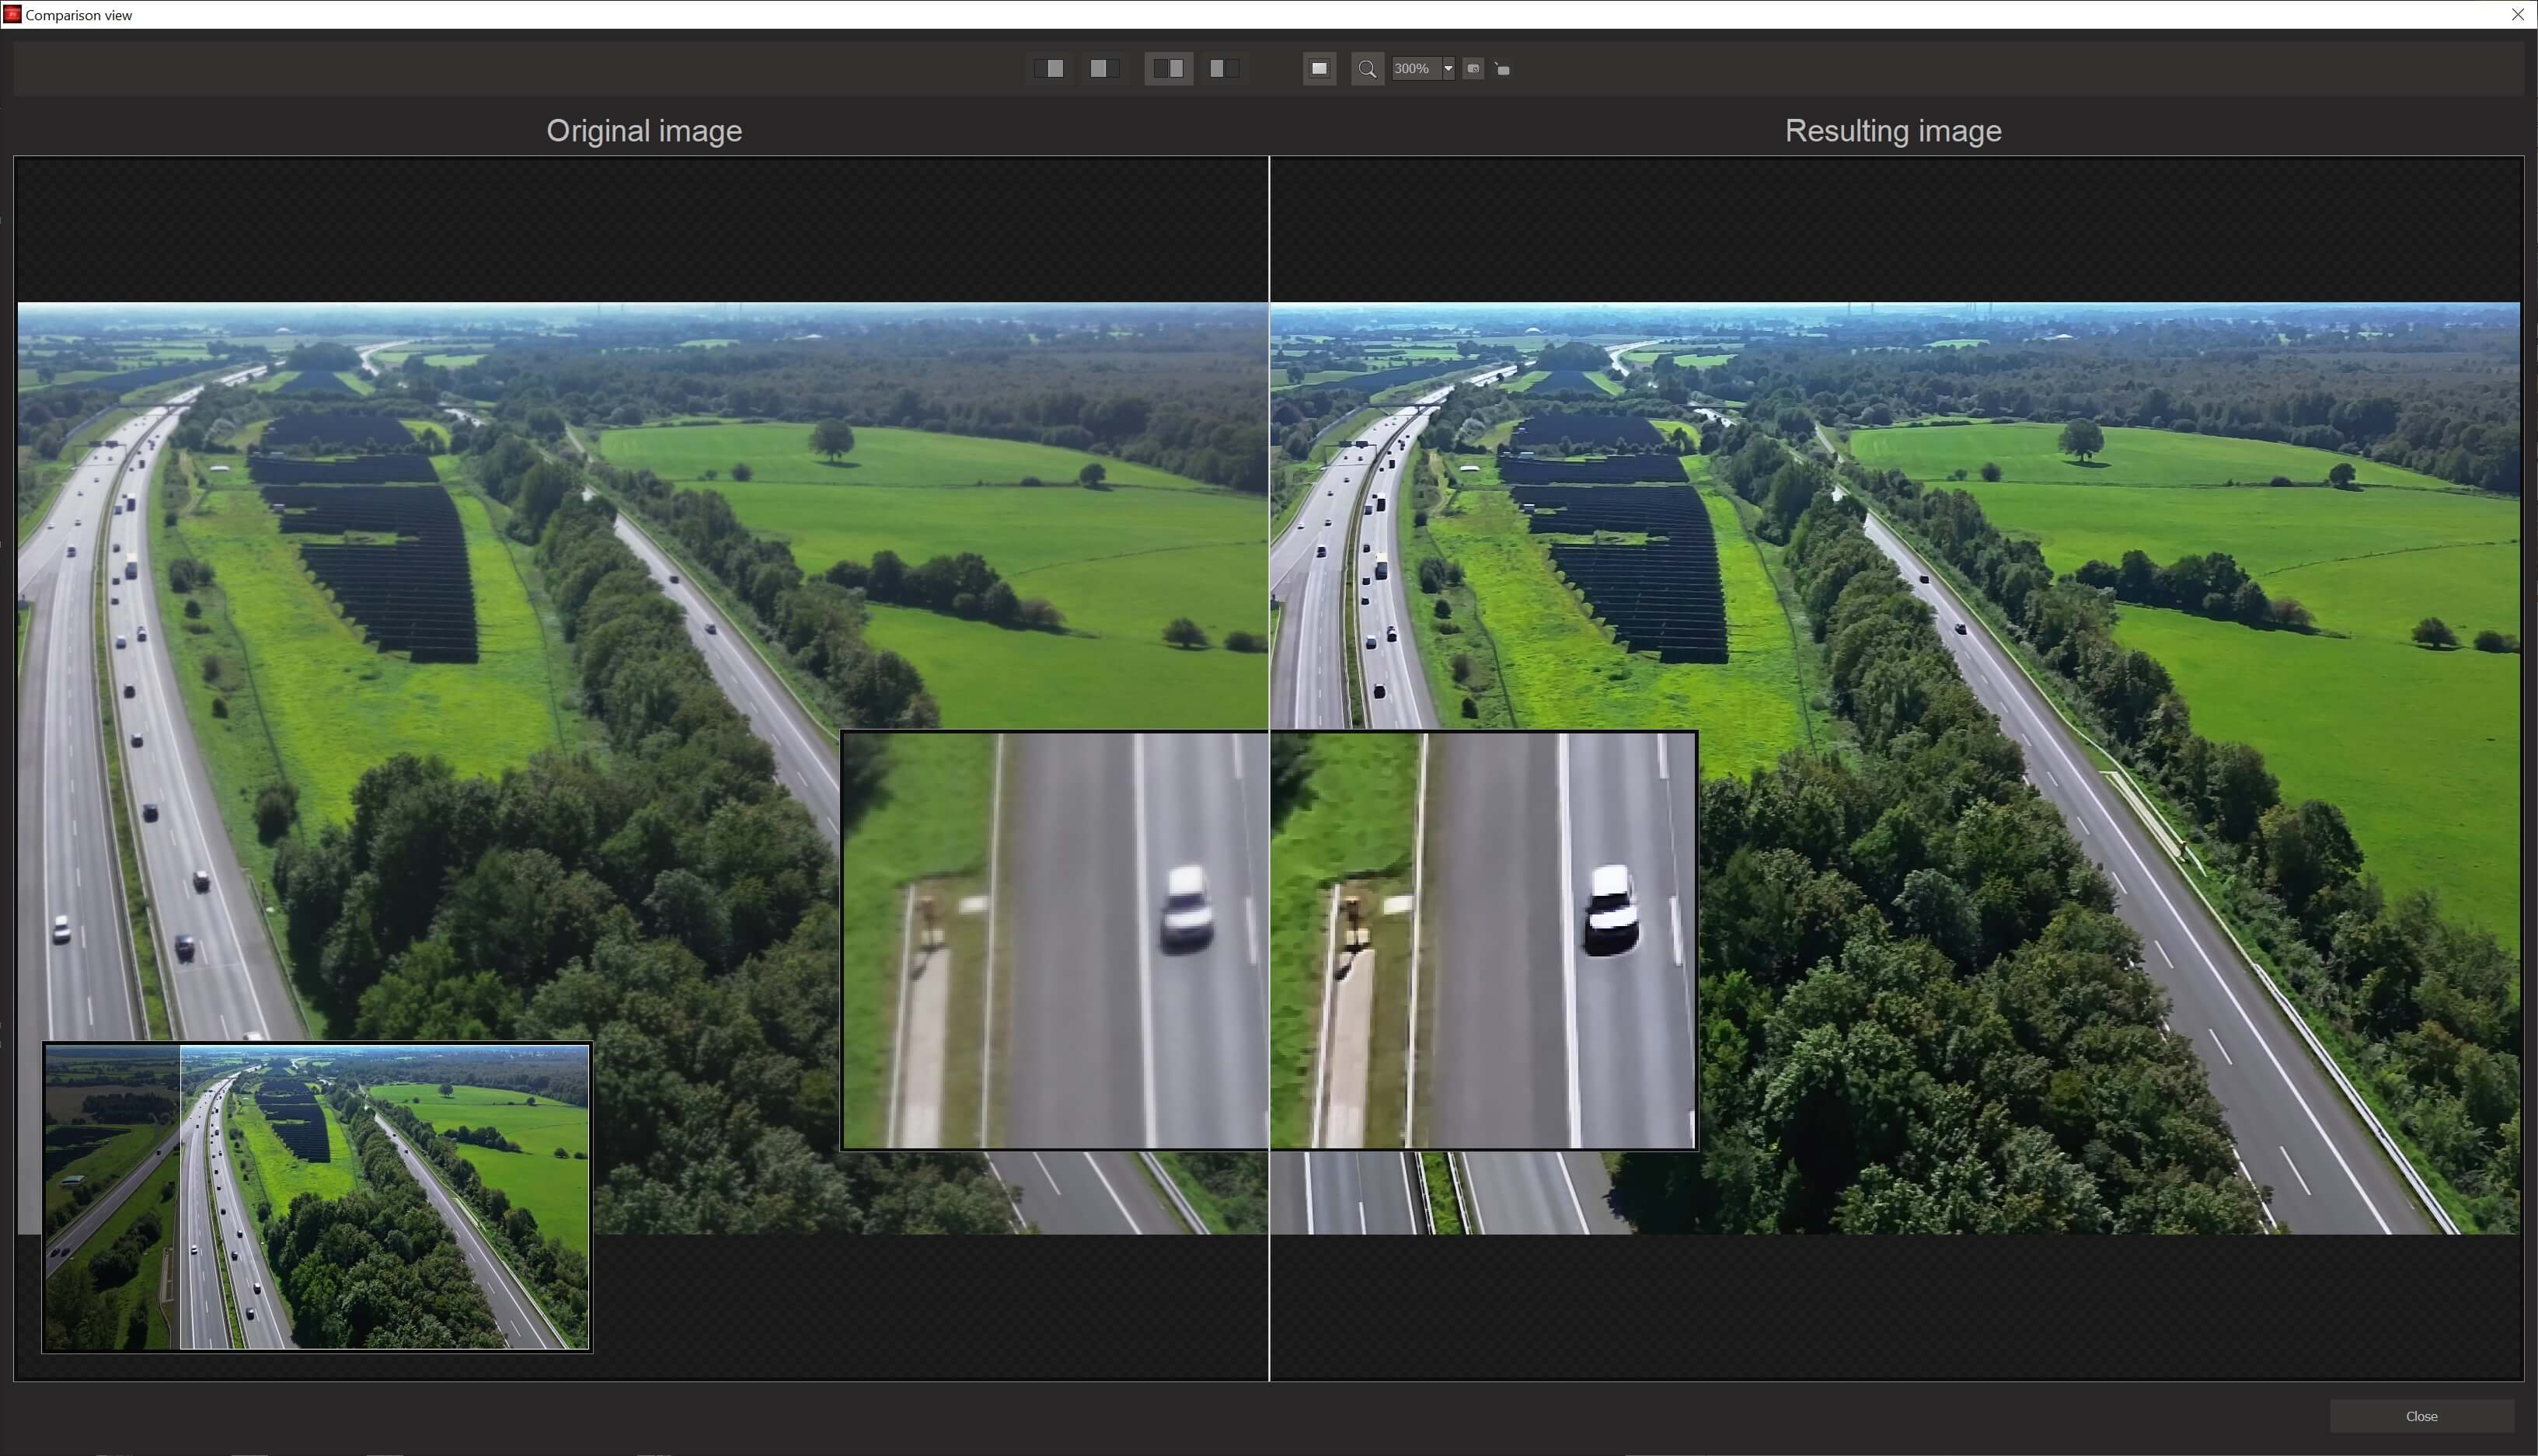Open the 300% zoom level dropdown

(1448, 69)
